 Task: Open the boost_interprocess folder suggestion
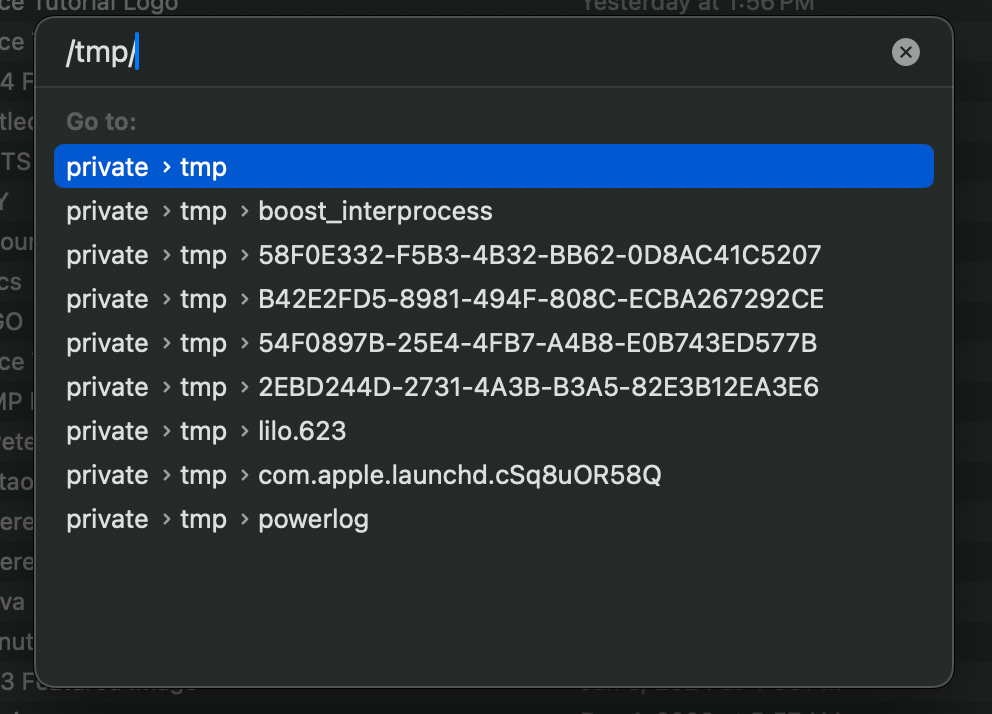point(375,211)
